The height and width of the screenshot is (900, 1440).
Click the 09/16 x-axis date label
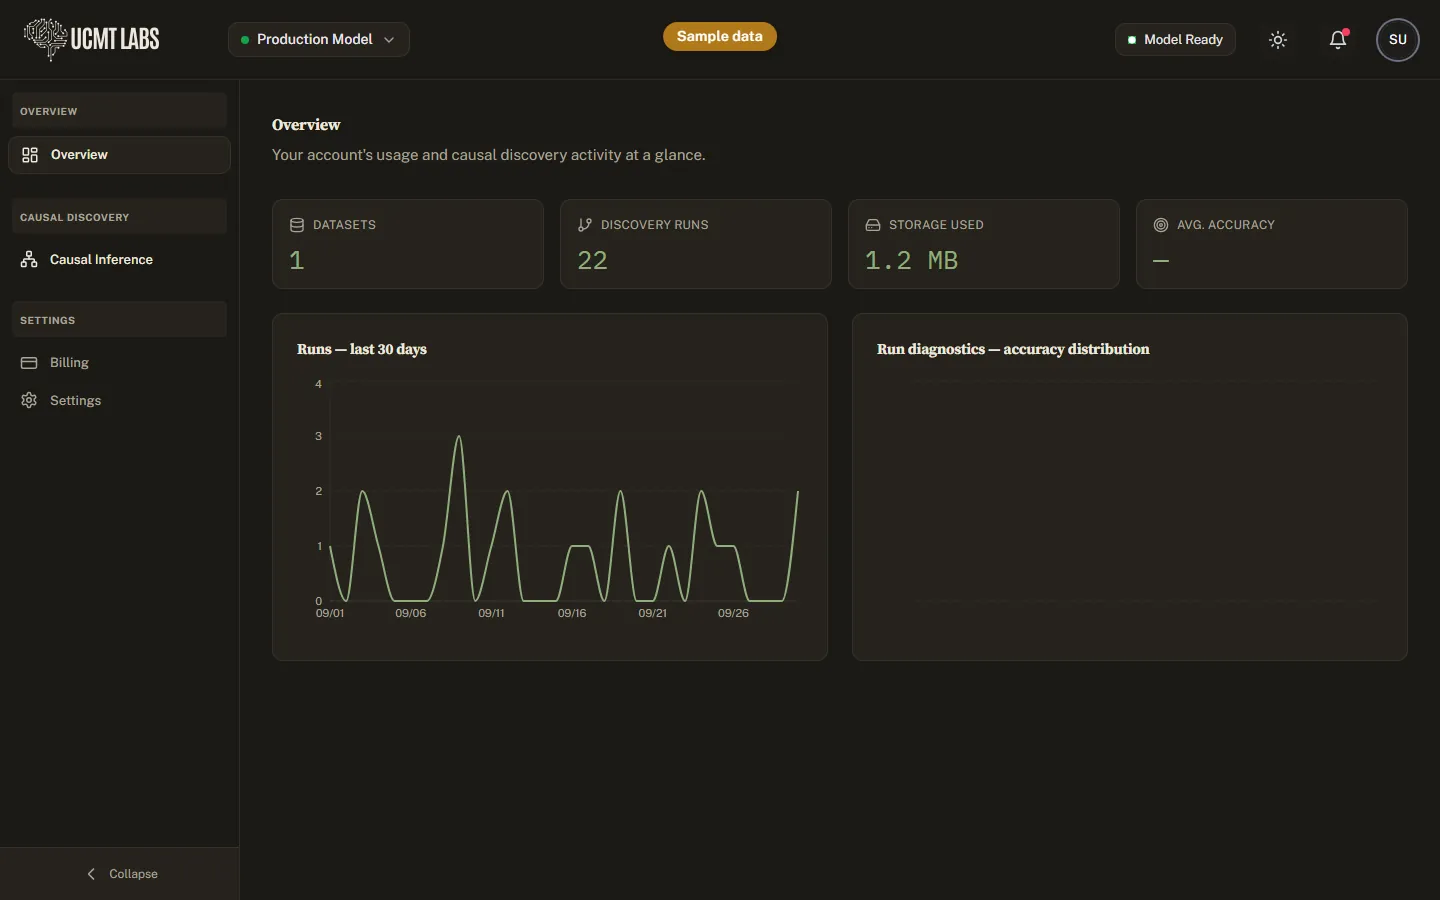[x=572, y=613]
